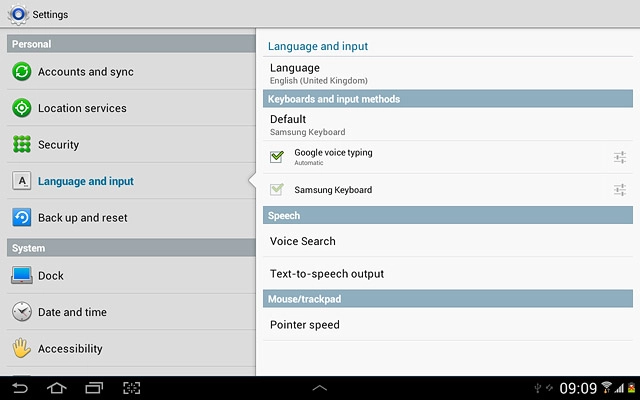Uncheck Google voice typing checkbox
The width and height of the screenshot is (640, 400).
(277, 157)
